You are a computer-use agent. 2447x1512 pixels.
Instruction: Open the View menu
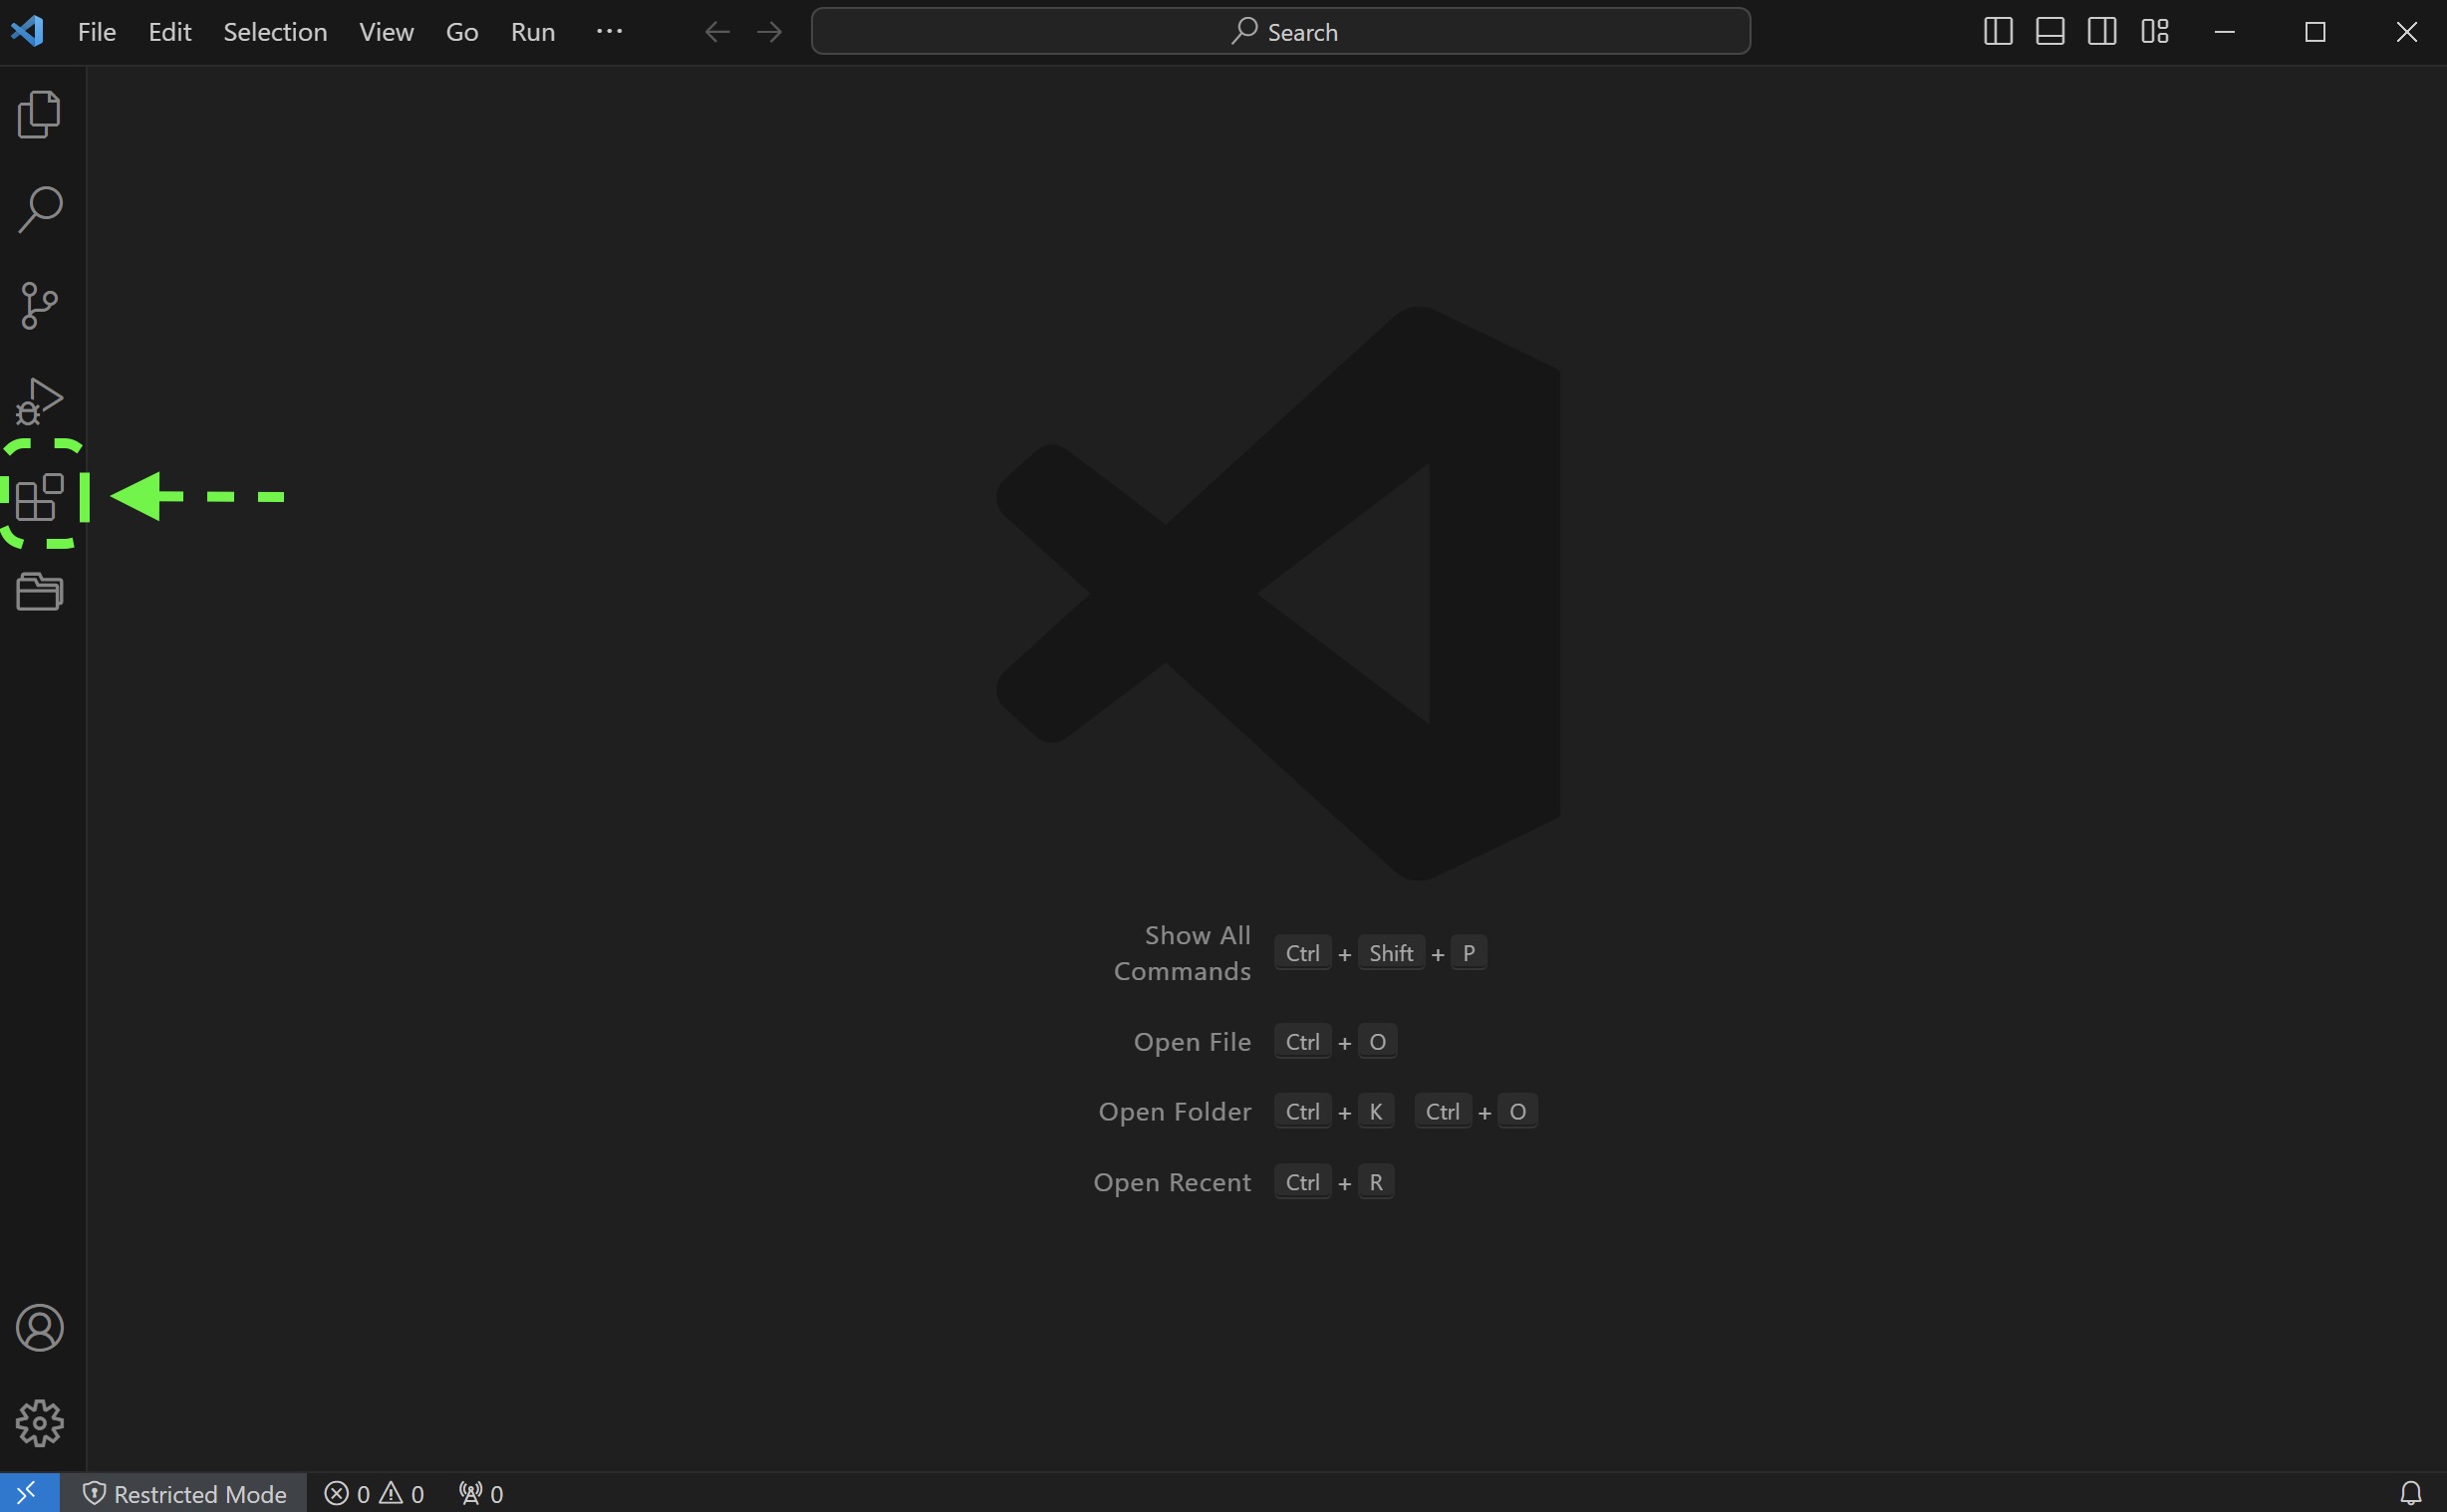click(x=386, y=32)
